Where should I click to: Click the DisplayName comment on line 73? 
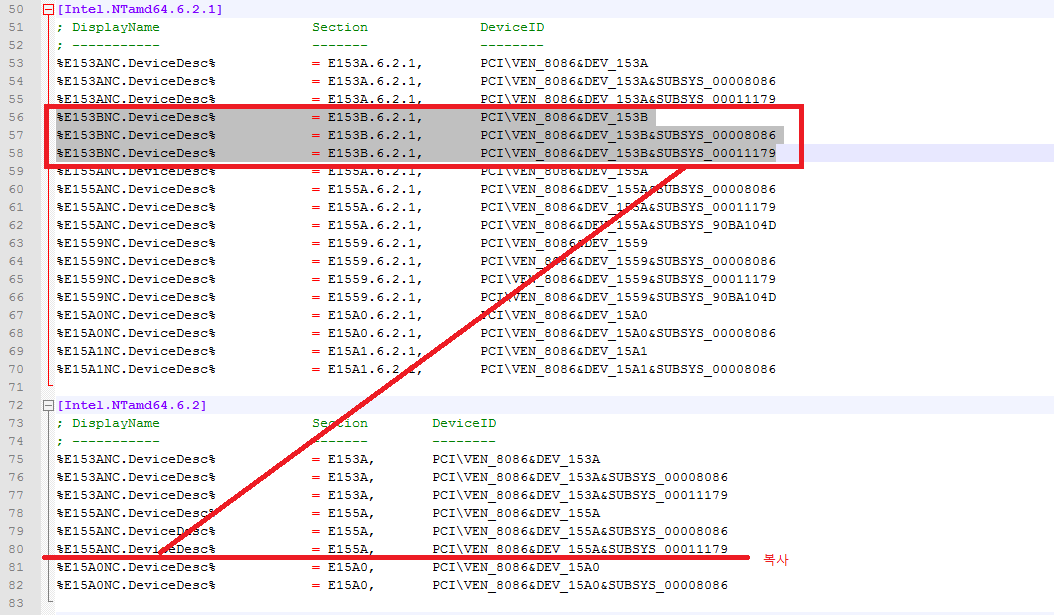(116, 423)
